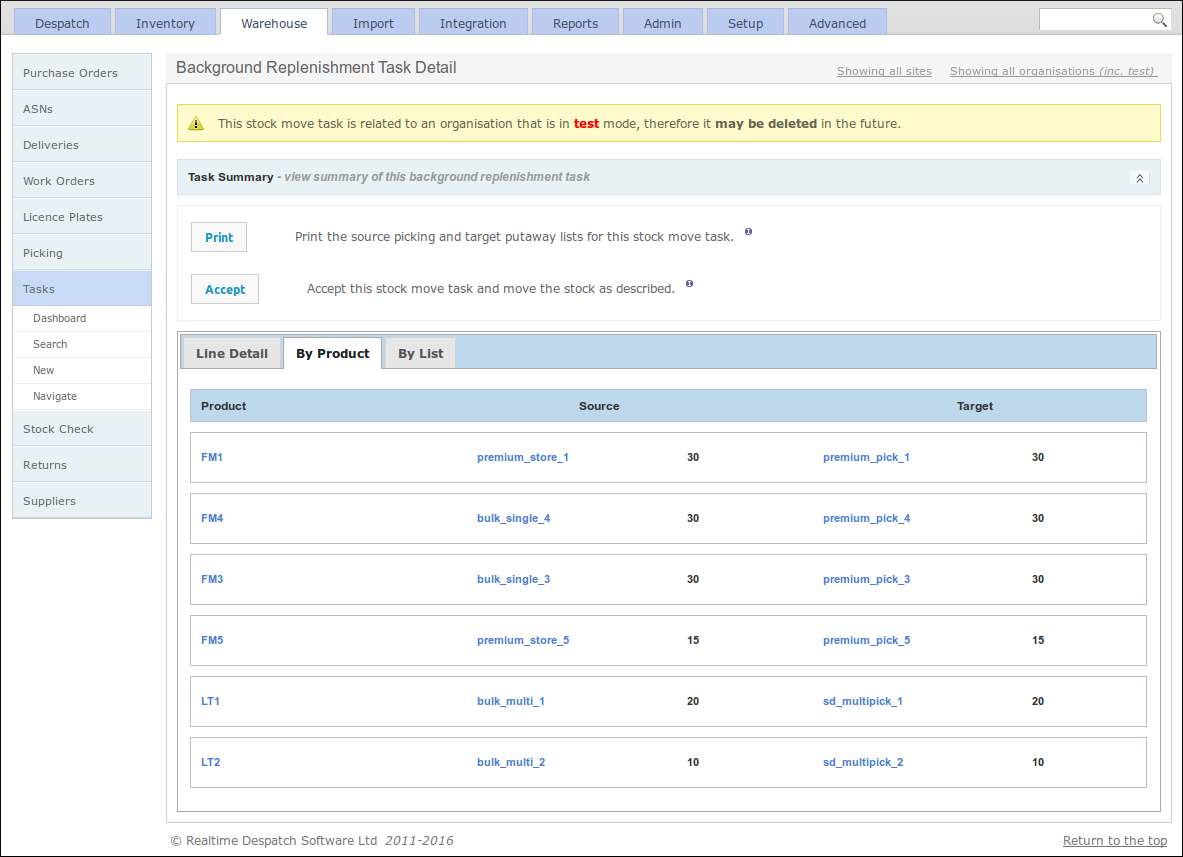The image size is (1183, 857).
Task: Open source location premium_store_1
Action: [523, 457]
